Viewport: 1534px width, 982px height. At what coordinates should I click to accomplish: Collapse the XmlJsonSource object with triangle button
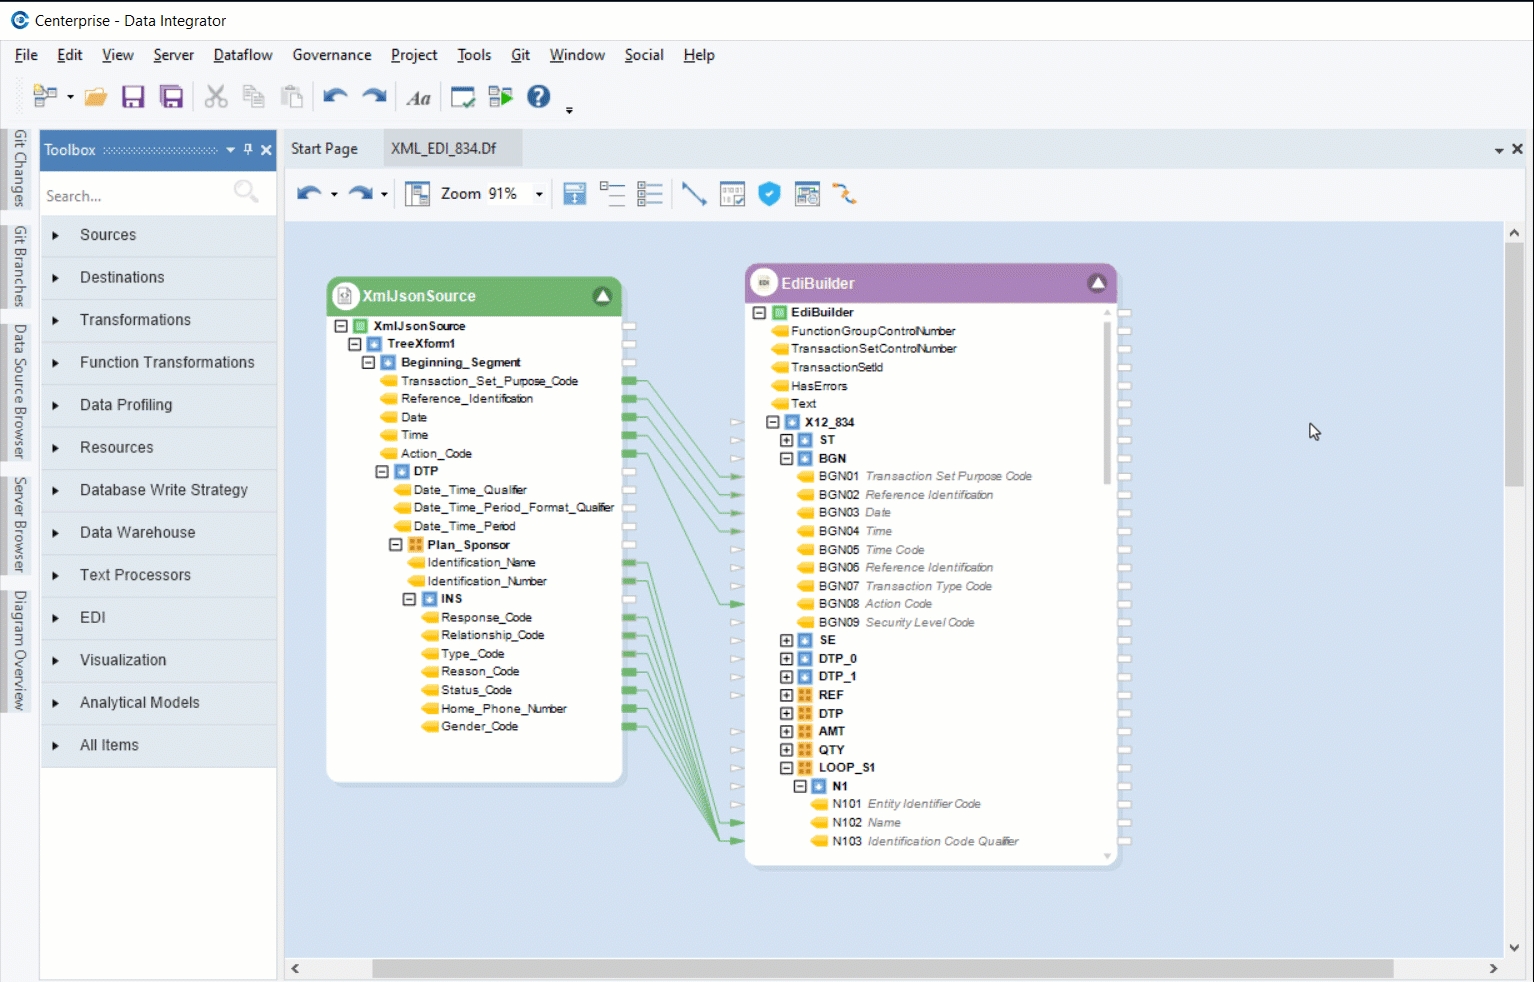pyautogui.click(x=602, y=296)
